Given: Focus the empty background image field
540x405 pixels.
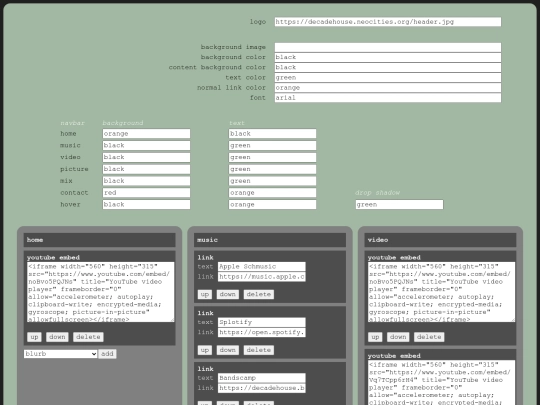Looking at the screenshot, I should coord(388,47).
